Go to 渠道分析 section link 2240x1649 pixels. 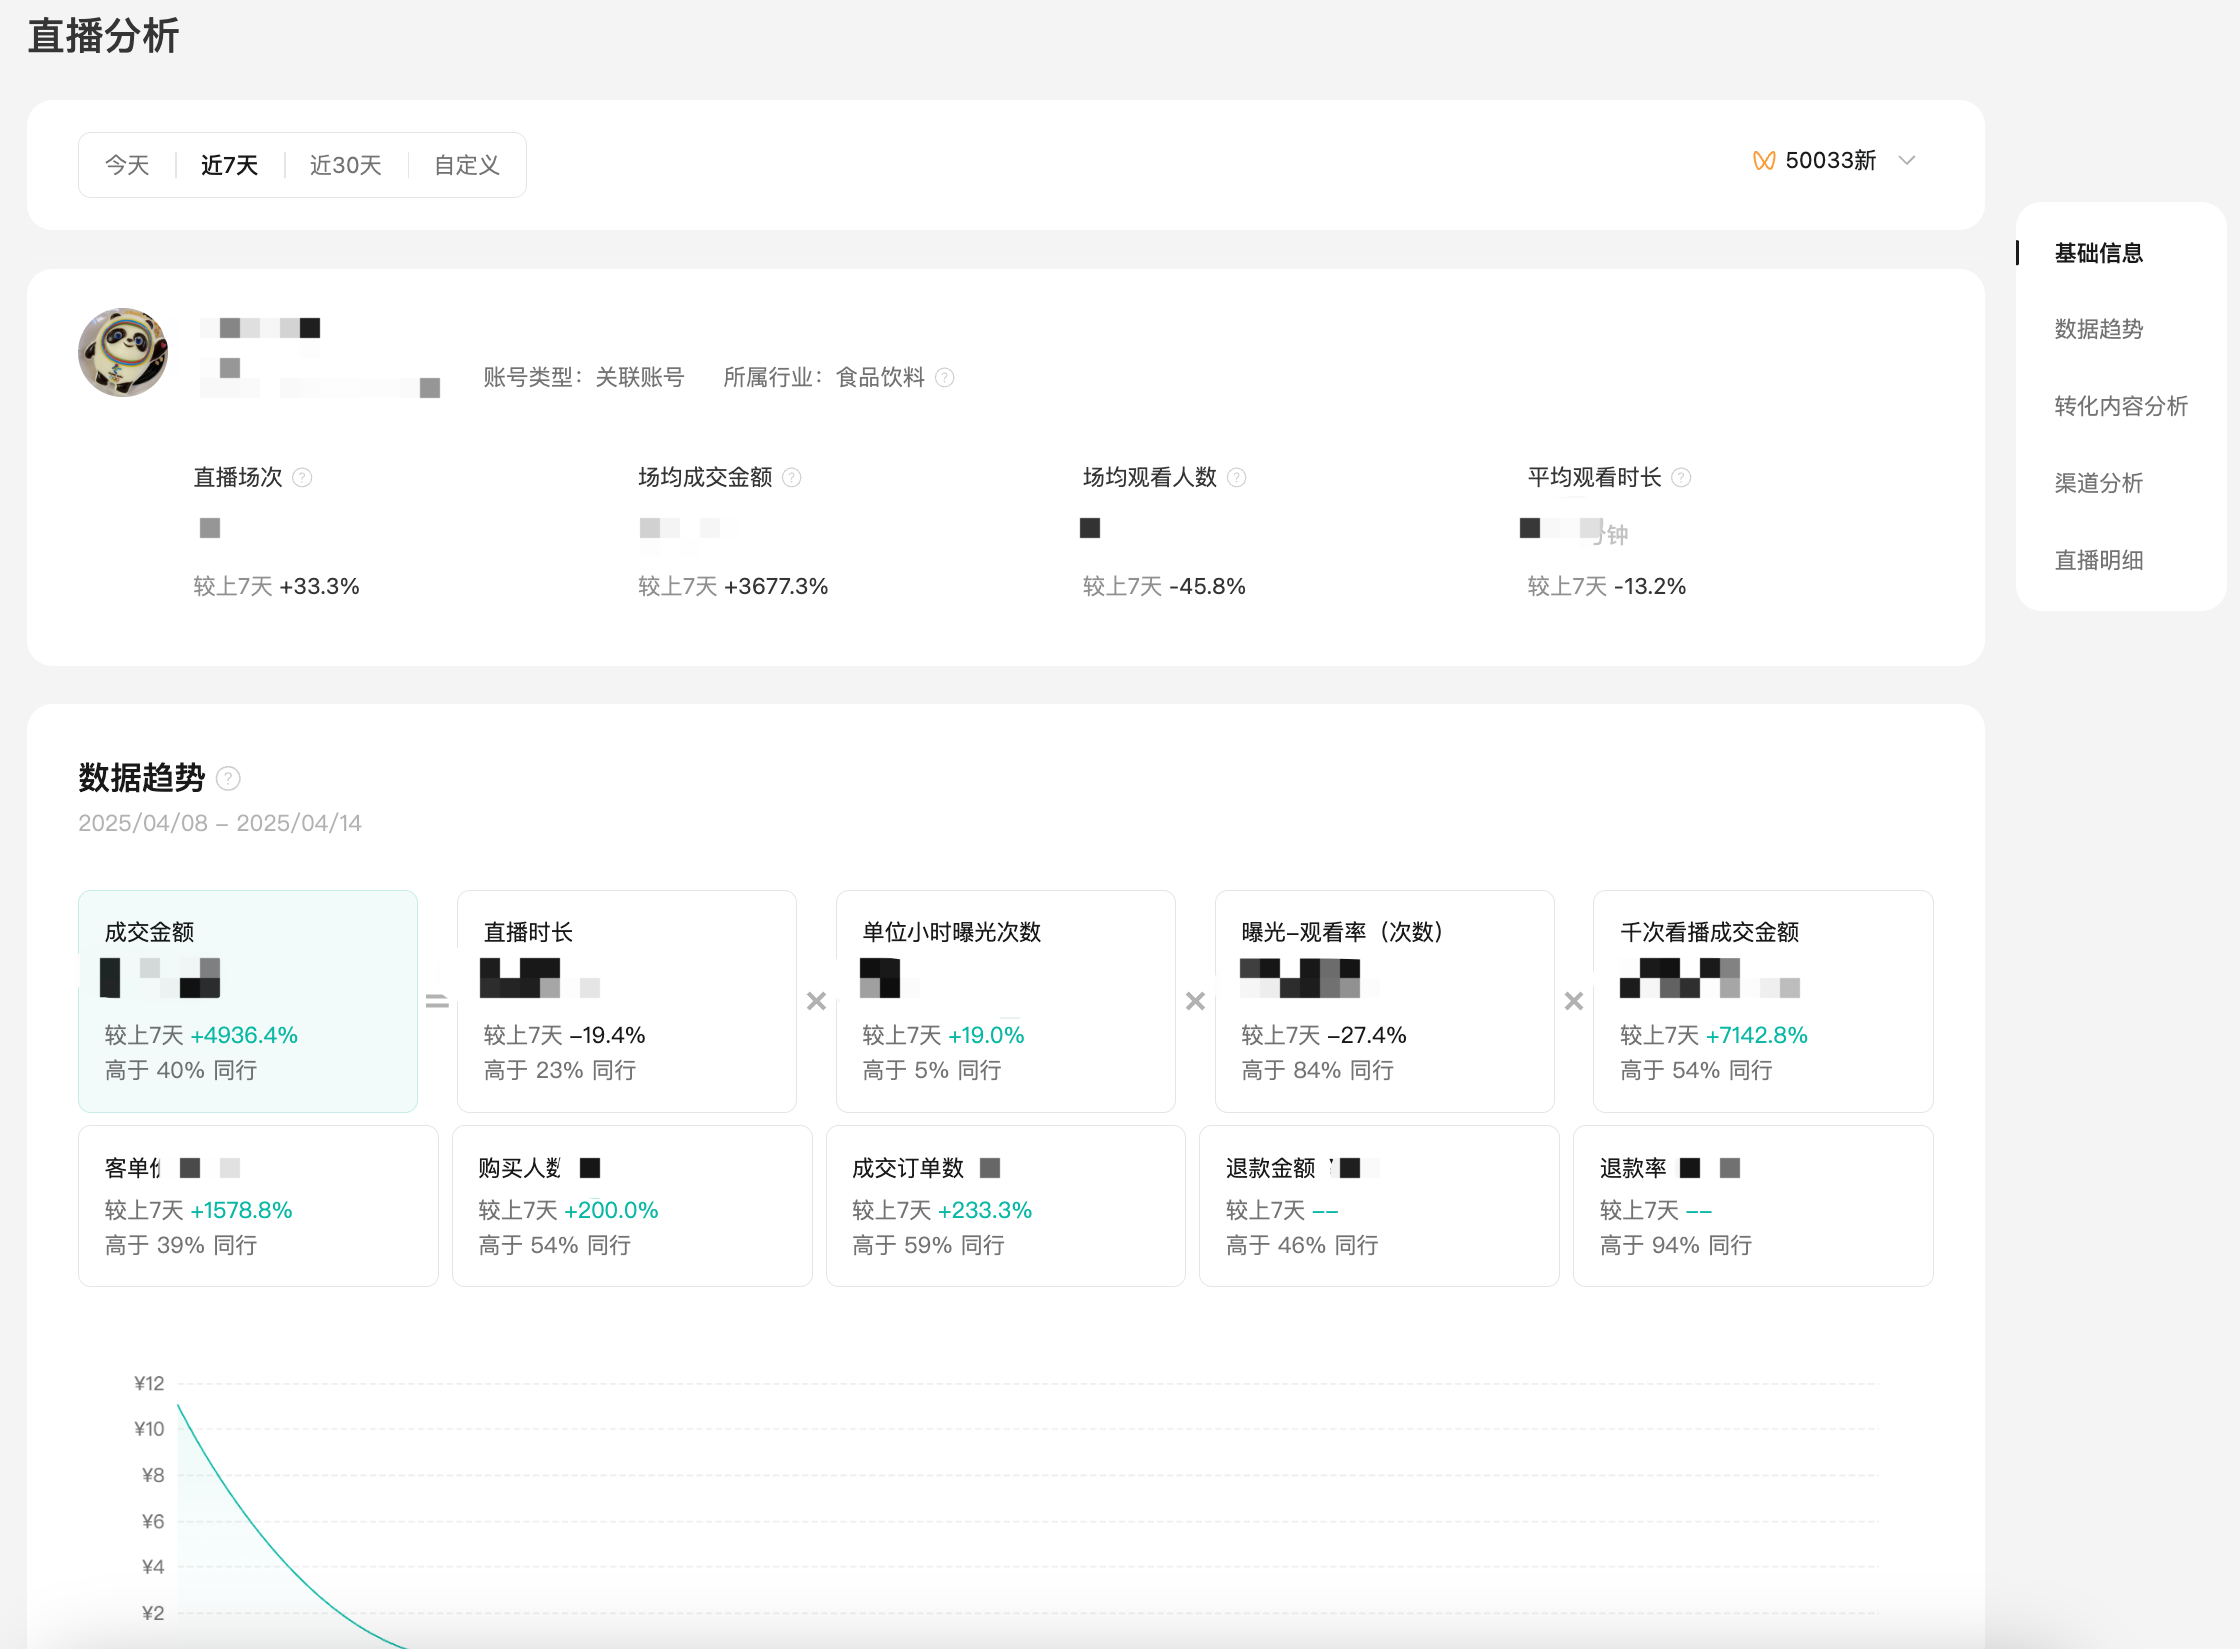click(2099, 483)
